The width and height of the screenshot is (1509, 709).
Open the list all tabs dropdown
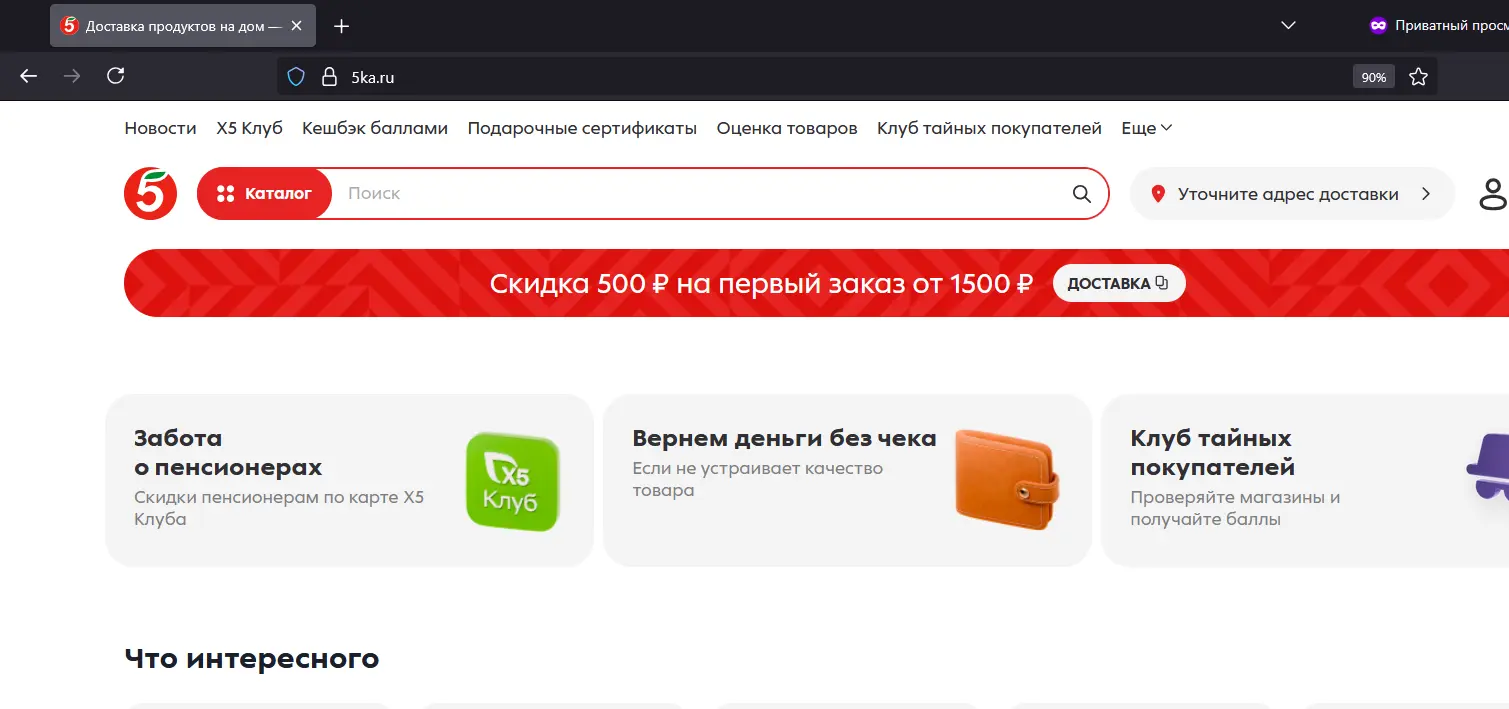pyautogui.click(x=1288, y=26)
